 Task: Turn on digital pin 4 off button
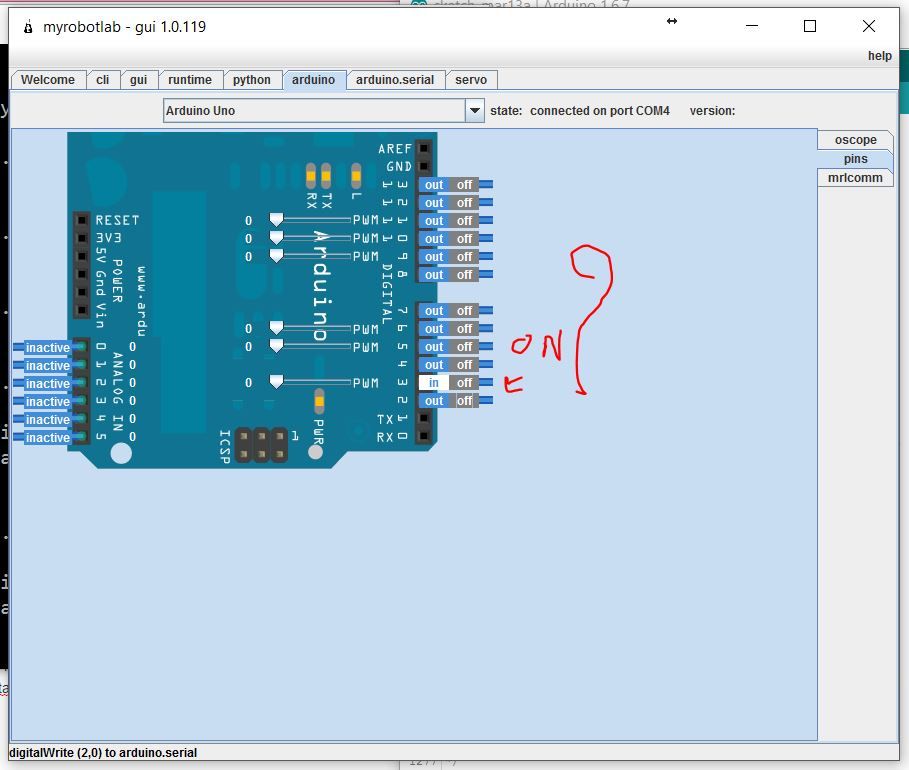pos(464,365)
